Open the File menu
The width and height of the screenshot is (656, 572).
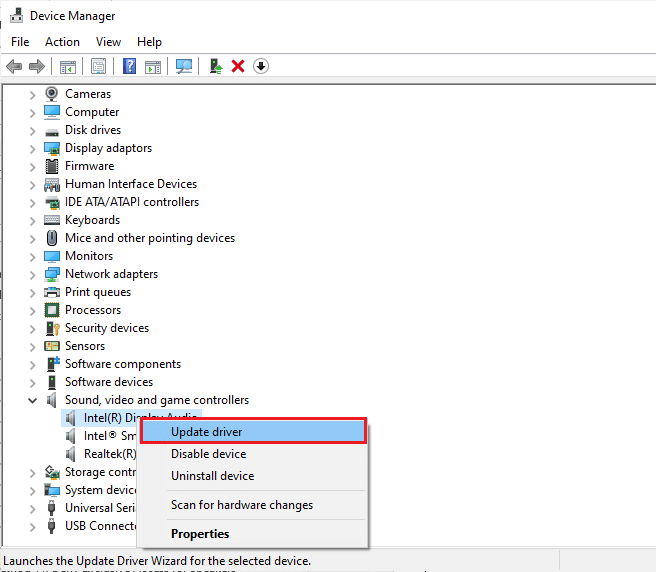click(20, 42)
